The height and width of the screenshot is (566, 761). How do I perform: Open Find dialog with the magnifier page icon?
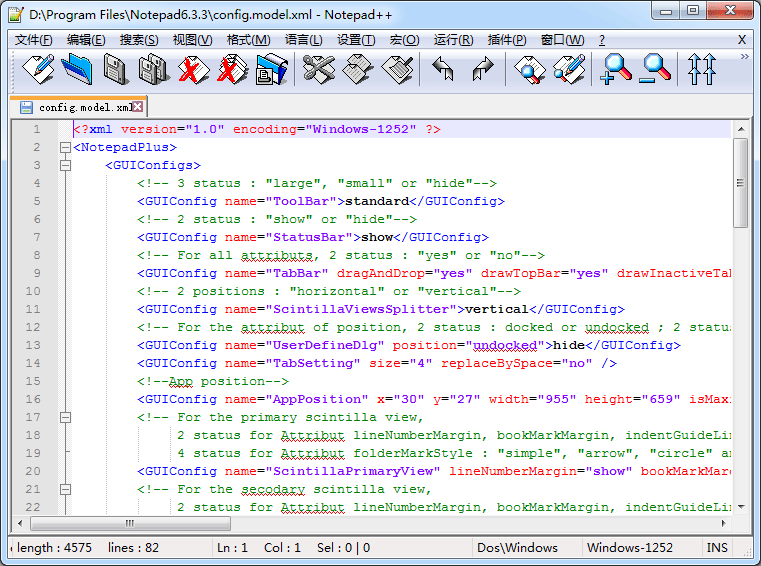pos(529,69)
